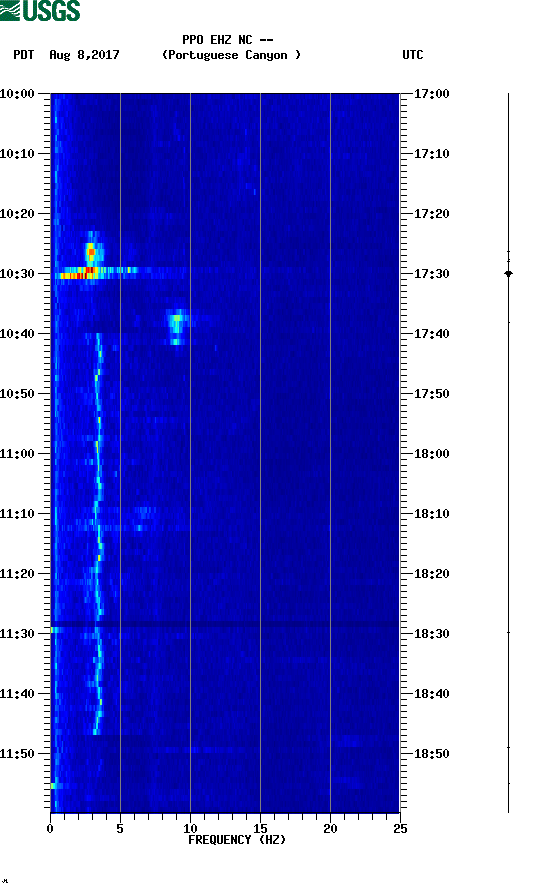The image size is (552, 892).
Task: Click the 18:40 UTC time label
Action: coord(431,694)
